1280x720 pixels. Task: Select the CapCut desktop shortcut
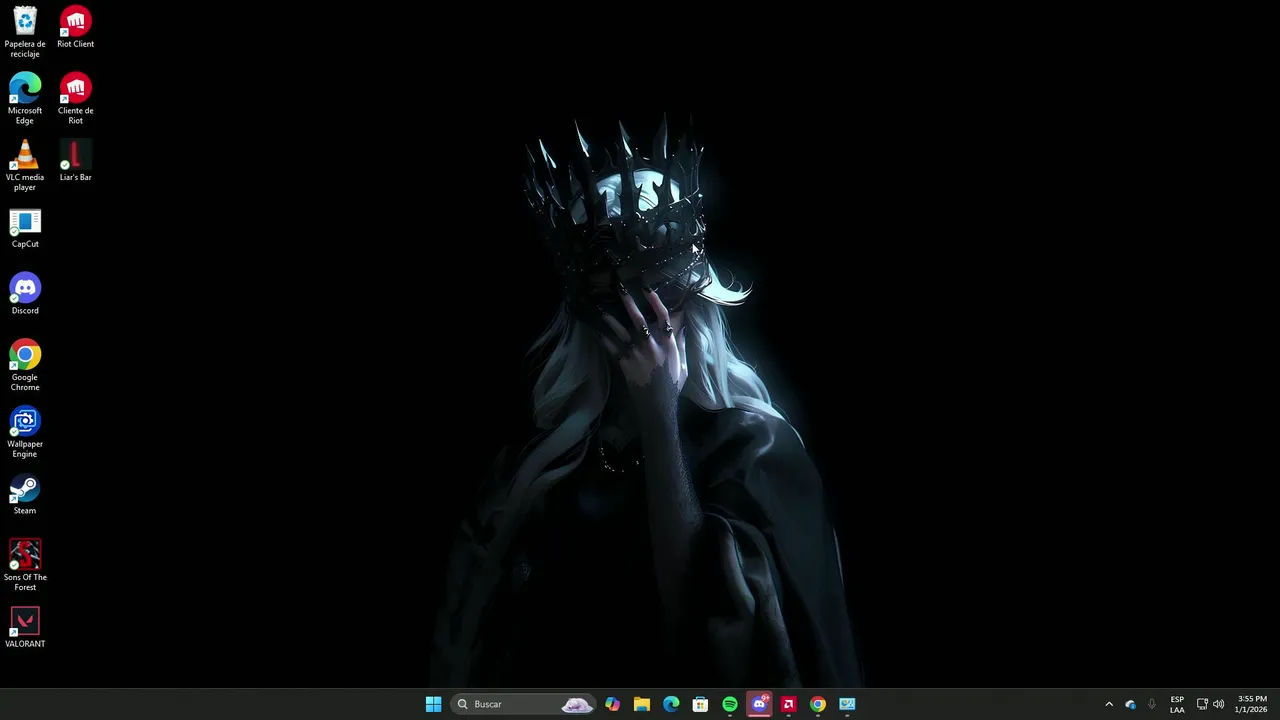pyautogui.click(x=25, y=227)
